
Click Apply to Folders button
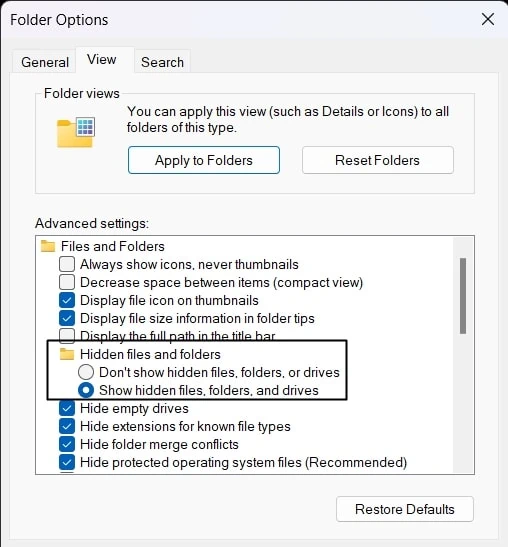point(204,160)
